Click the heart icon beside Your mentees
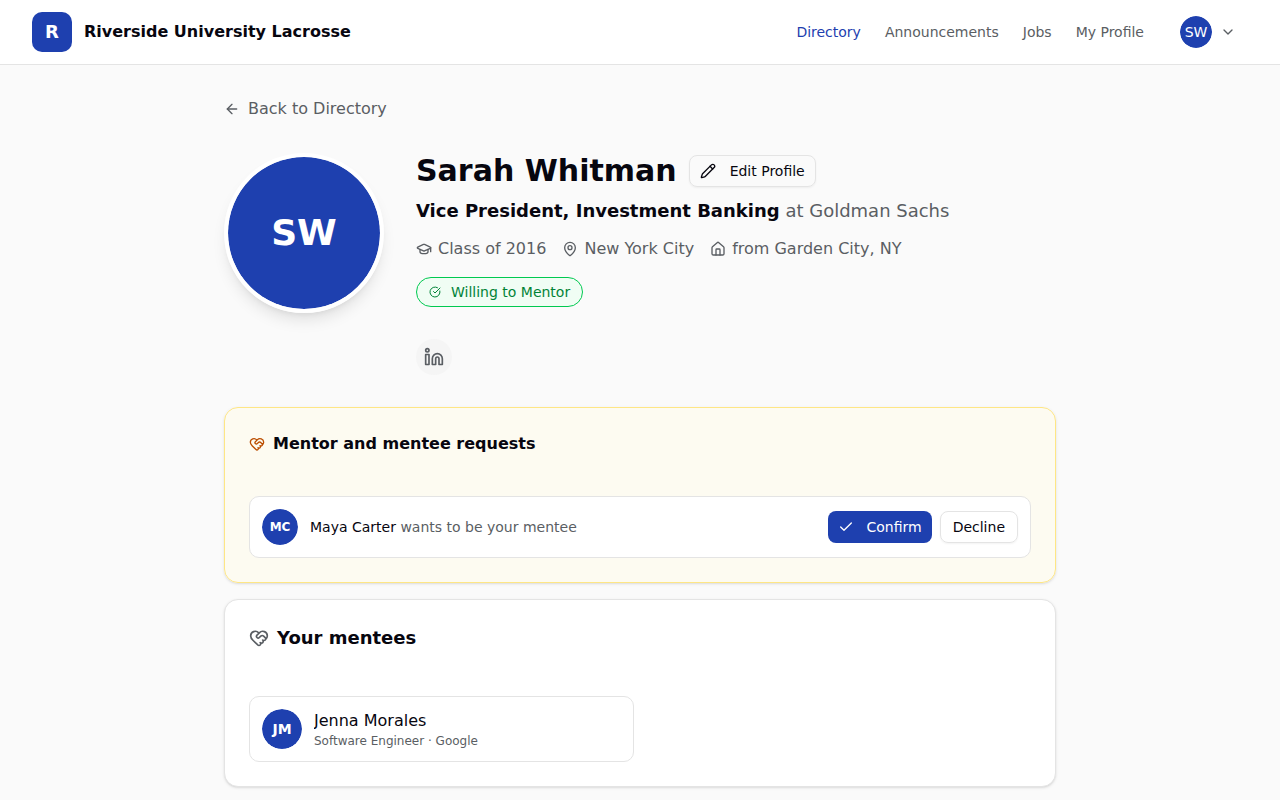The image size is (1280, 800). coord(259,638)
